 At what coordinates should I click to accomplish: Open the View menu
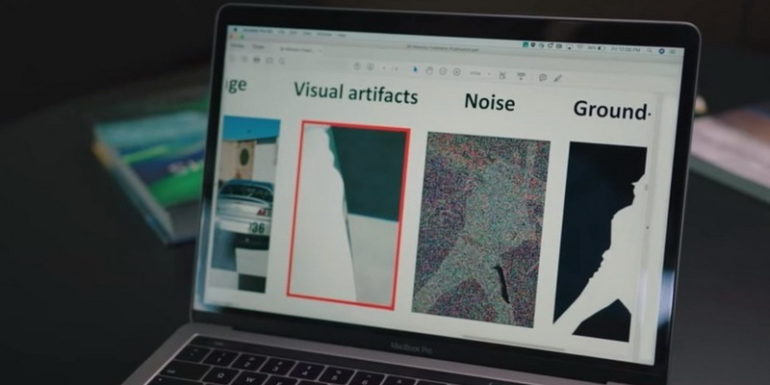coord(307,33)
